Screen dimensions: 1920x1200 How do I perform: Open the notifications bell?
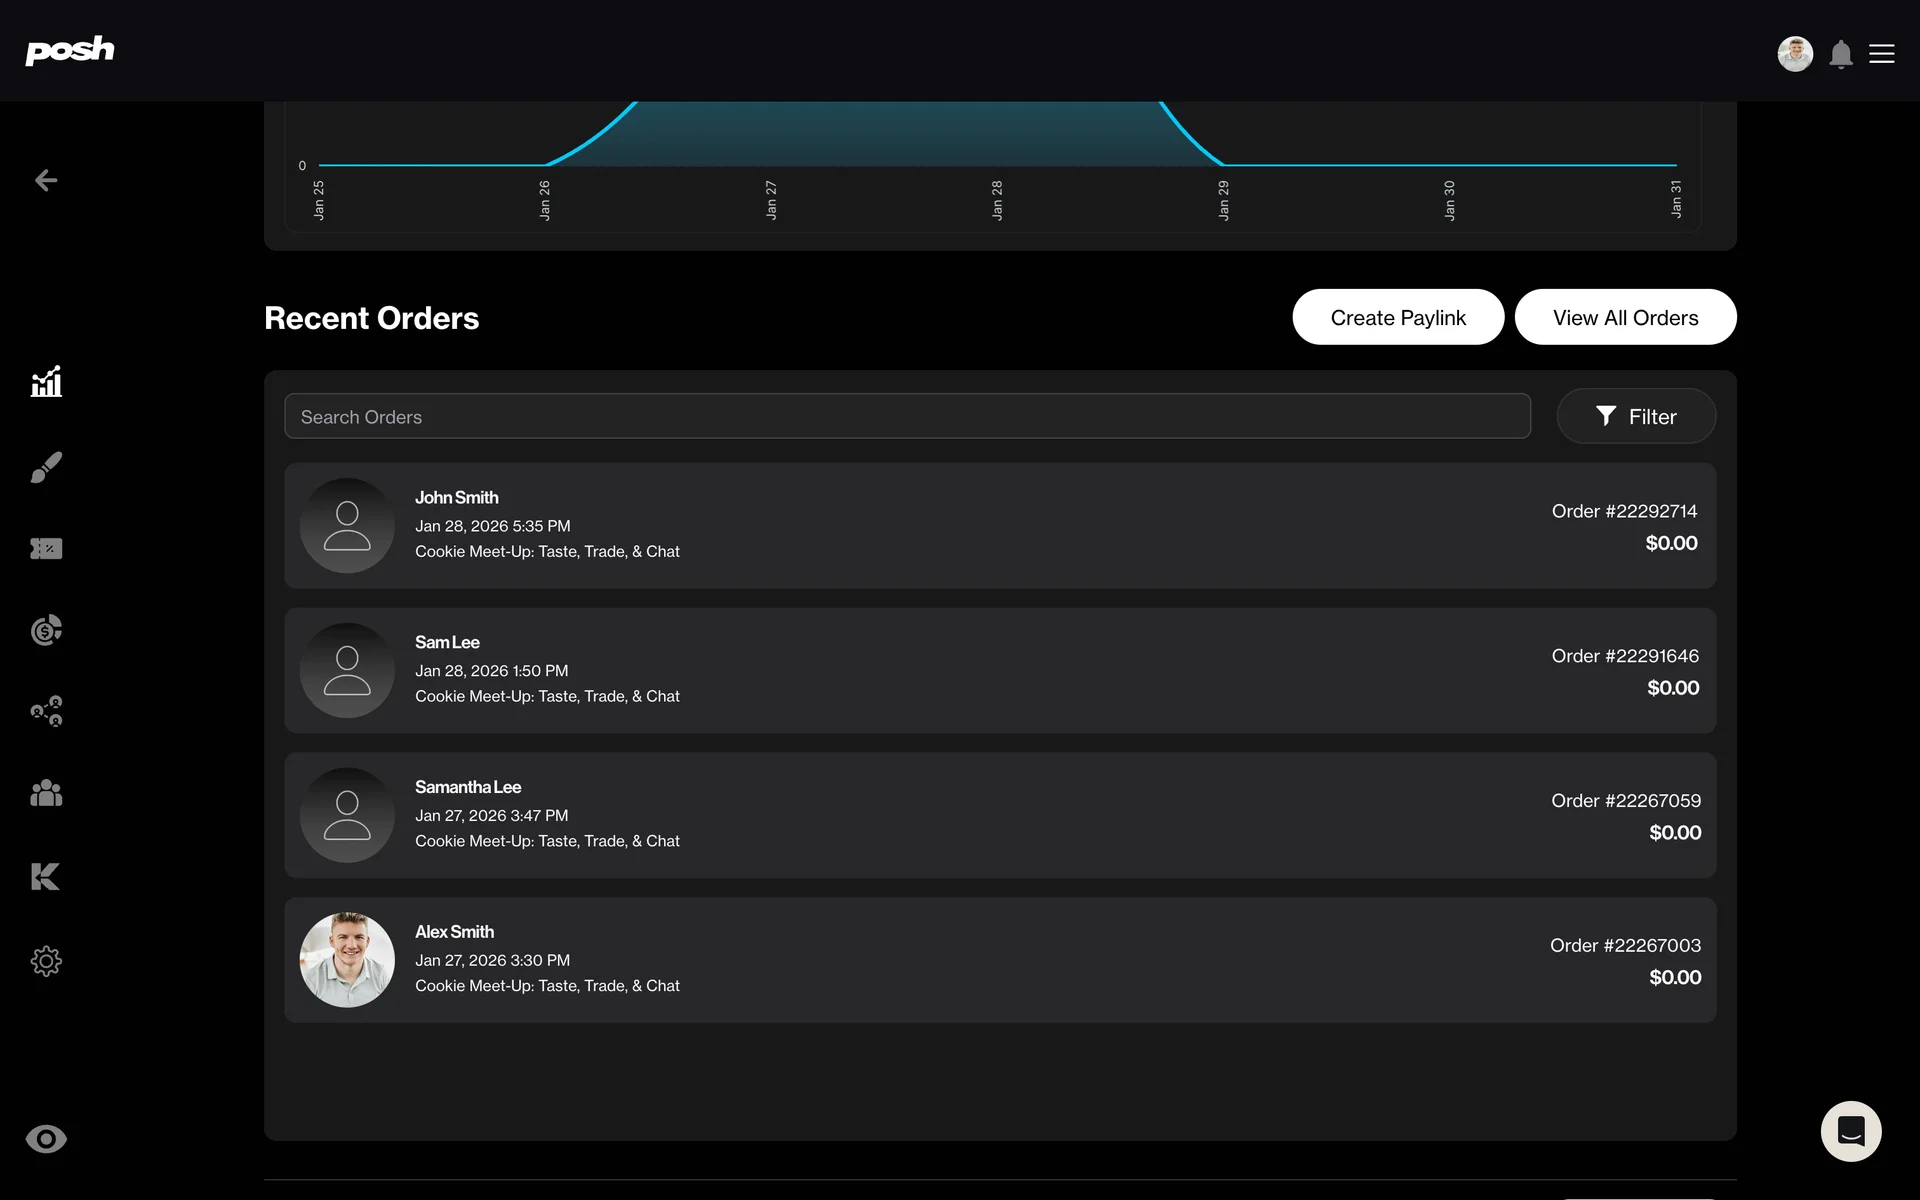pos(1841,54)
